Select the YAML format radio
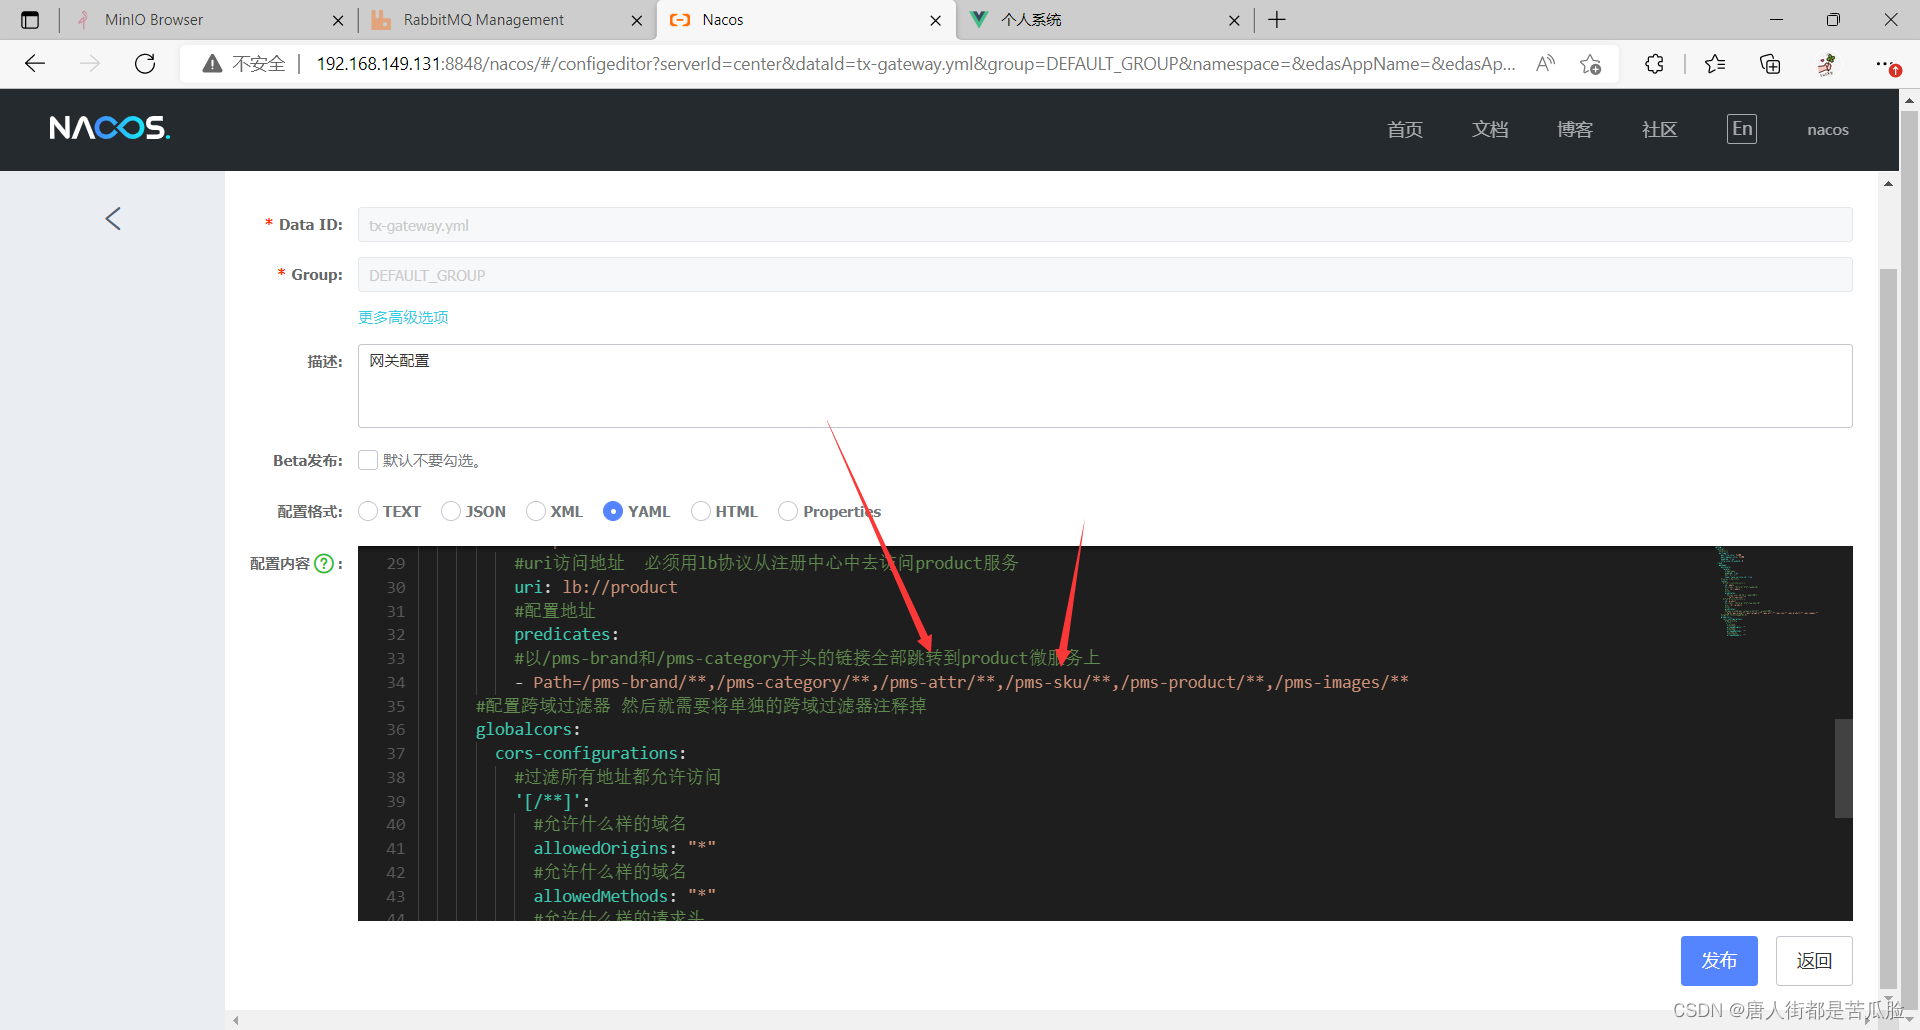Image resolution: width=1920 pixels, height=1030 pixels. pos(613,511)
